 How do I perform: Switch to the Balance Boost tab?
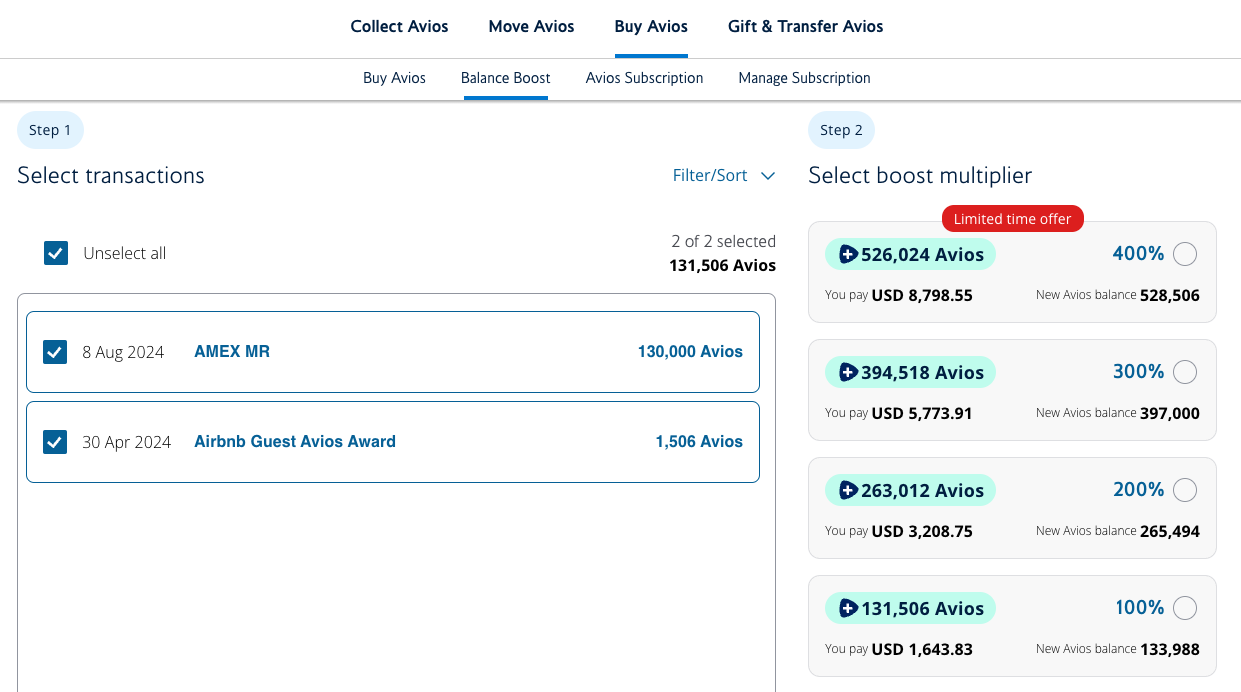click(x=505, y=78)
